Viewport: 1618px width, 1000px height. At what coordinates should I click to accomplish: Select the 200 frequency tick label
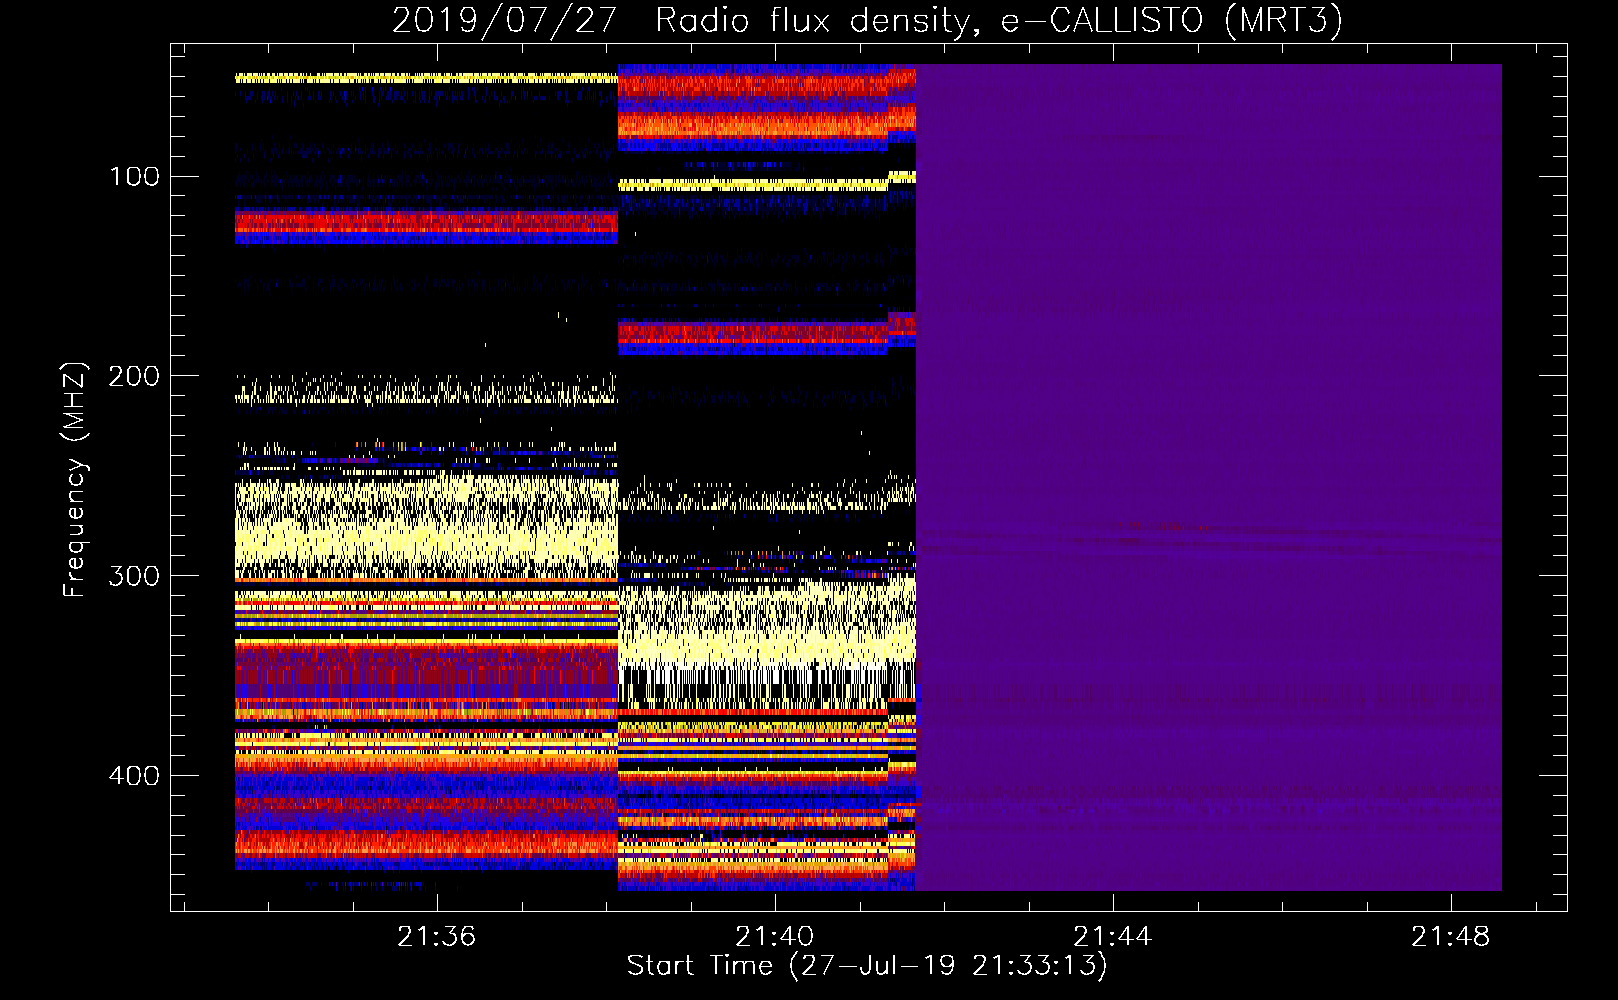(x=135, y=377)
